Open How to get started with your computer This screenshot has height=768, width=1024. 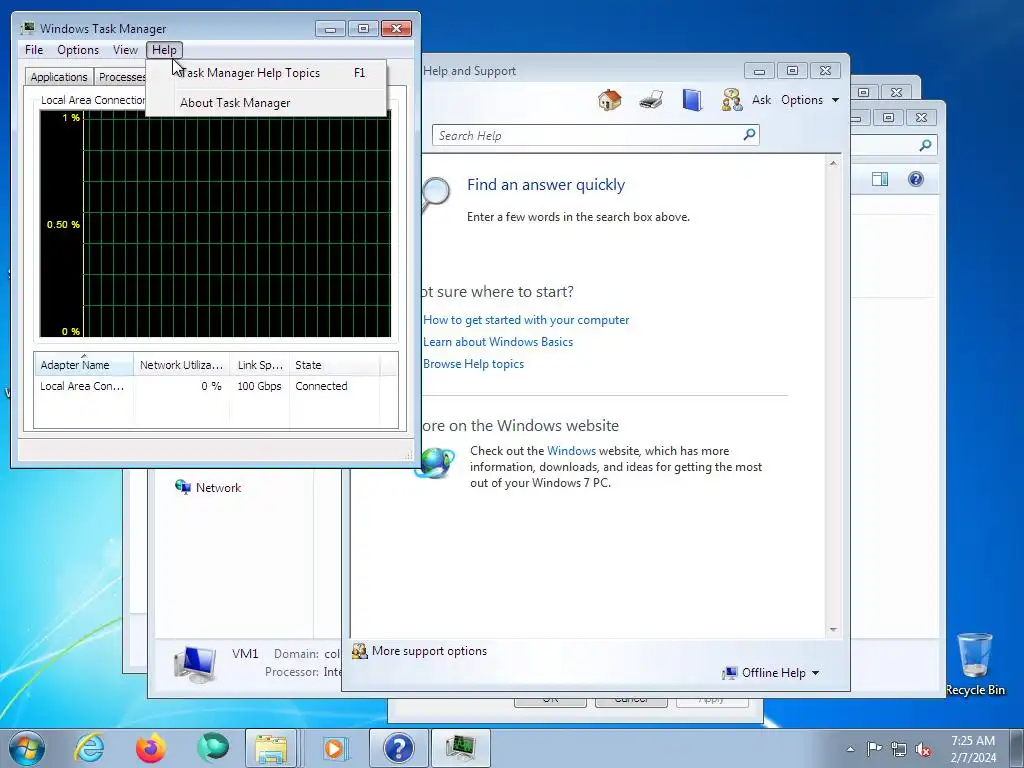tap(526, 320)
